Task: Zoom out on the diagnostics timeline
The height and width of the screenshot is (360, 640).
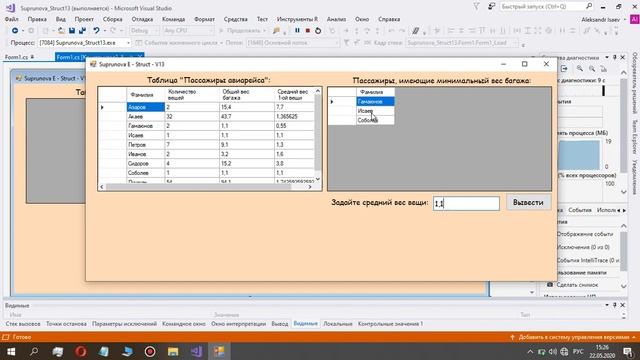Action: [x=592, y=69]
